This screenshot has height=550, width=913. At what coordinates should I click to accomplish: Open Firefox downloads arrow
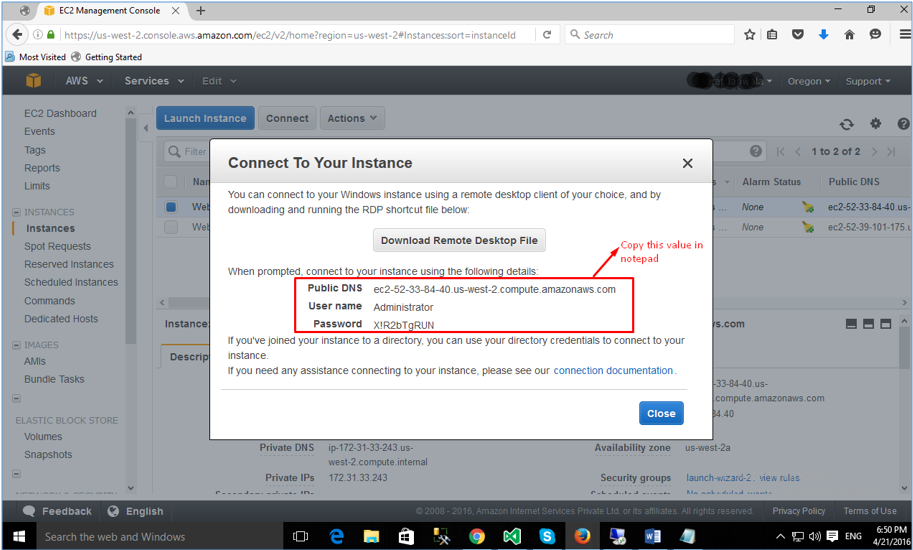click(x=823, y=35)
